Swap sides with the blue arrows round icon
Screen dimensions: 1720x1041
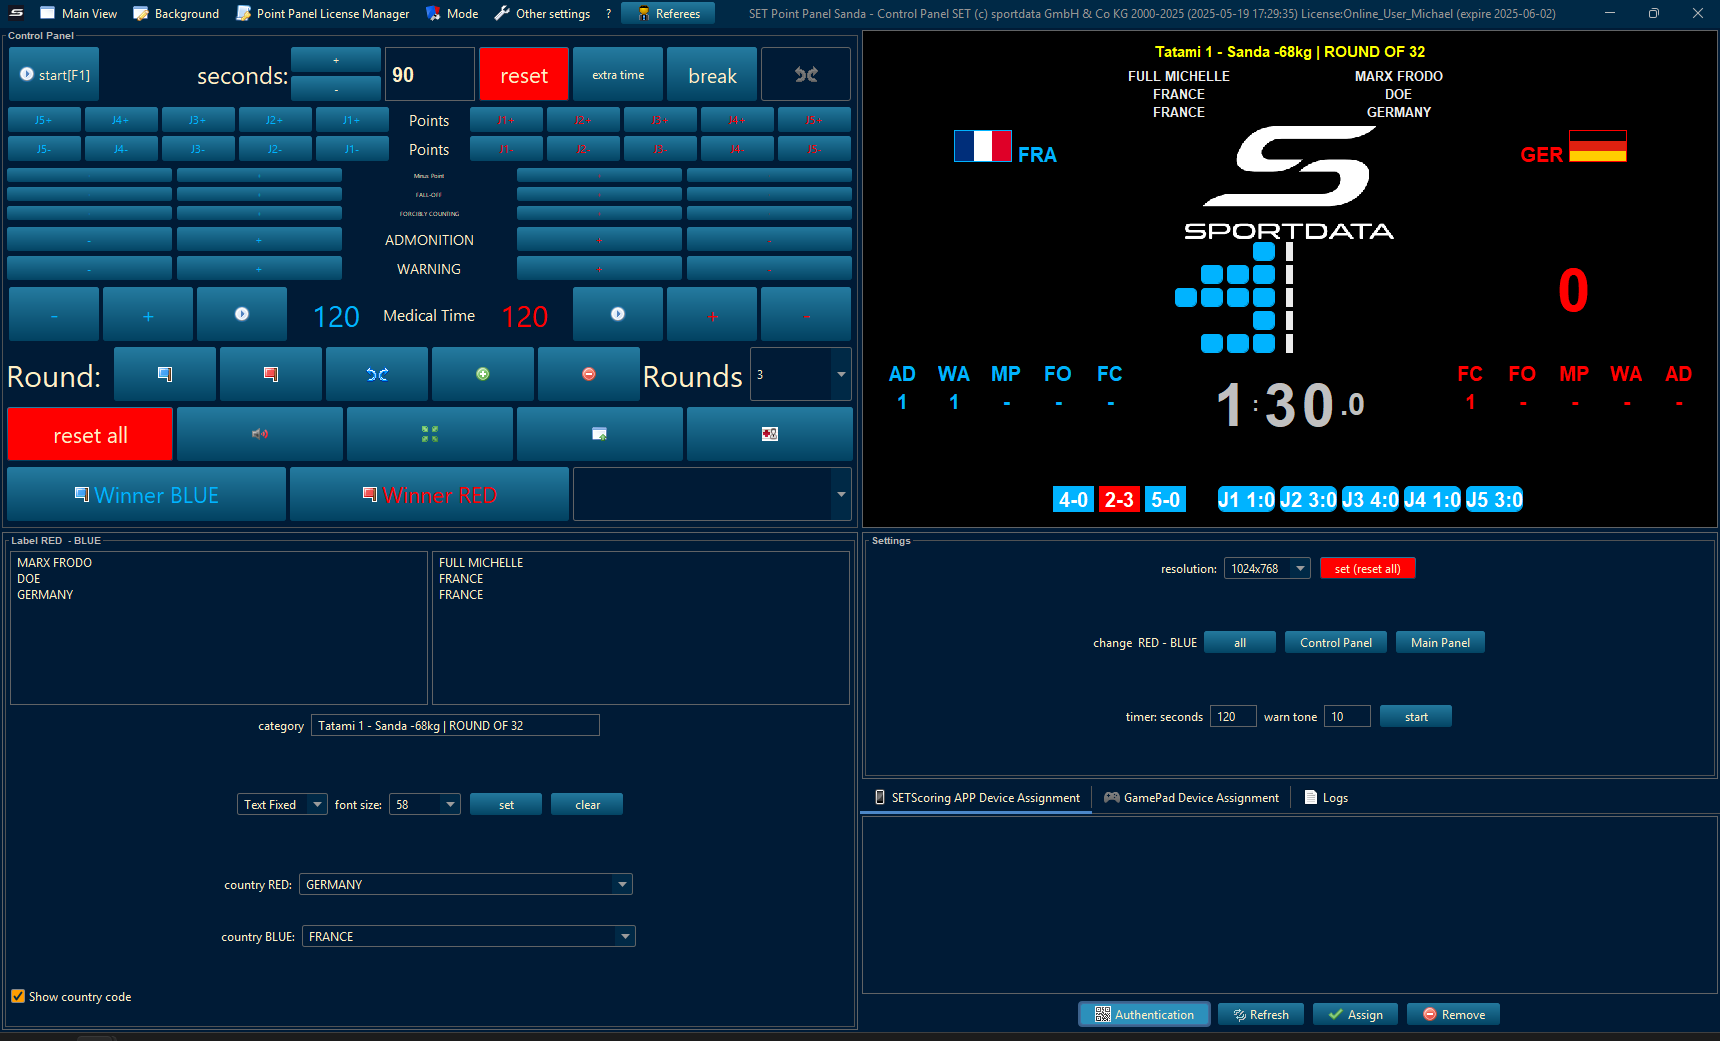tap(377, 374)
